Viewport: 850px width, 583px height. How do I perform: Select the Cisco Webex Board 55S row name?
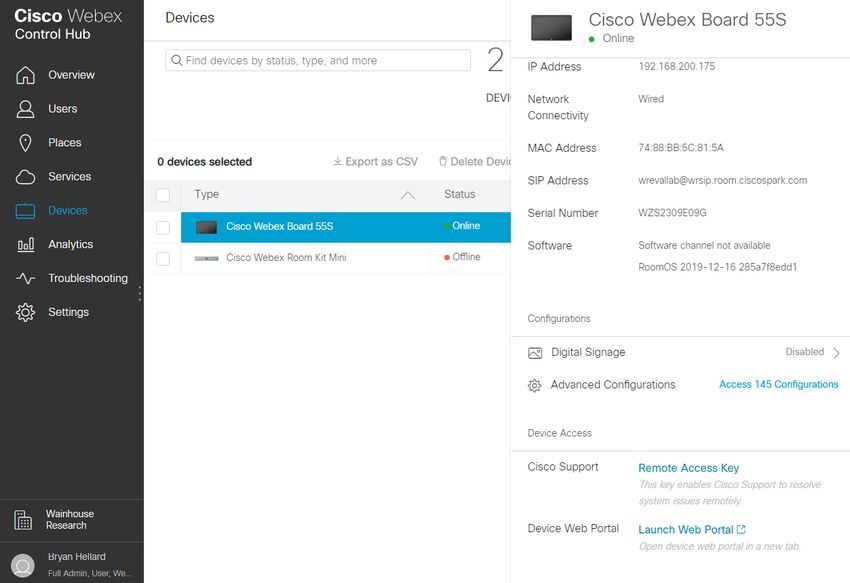[x=280, y=227]
